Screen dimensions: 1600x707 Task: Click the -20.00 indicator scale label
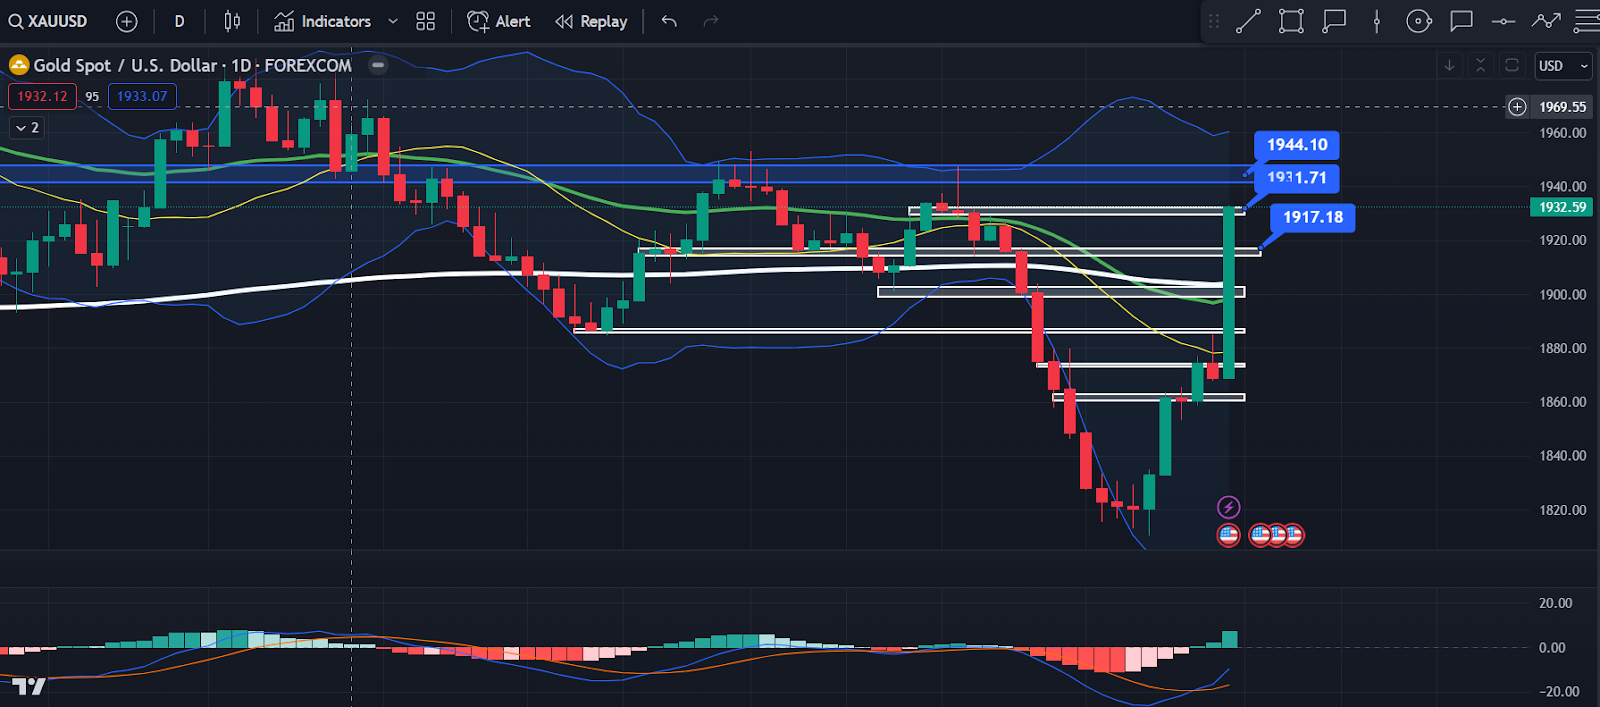point(1559,691)
